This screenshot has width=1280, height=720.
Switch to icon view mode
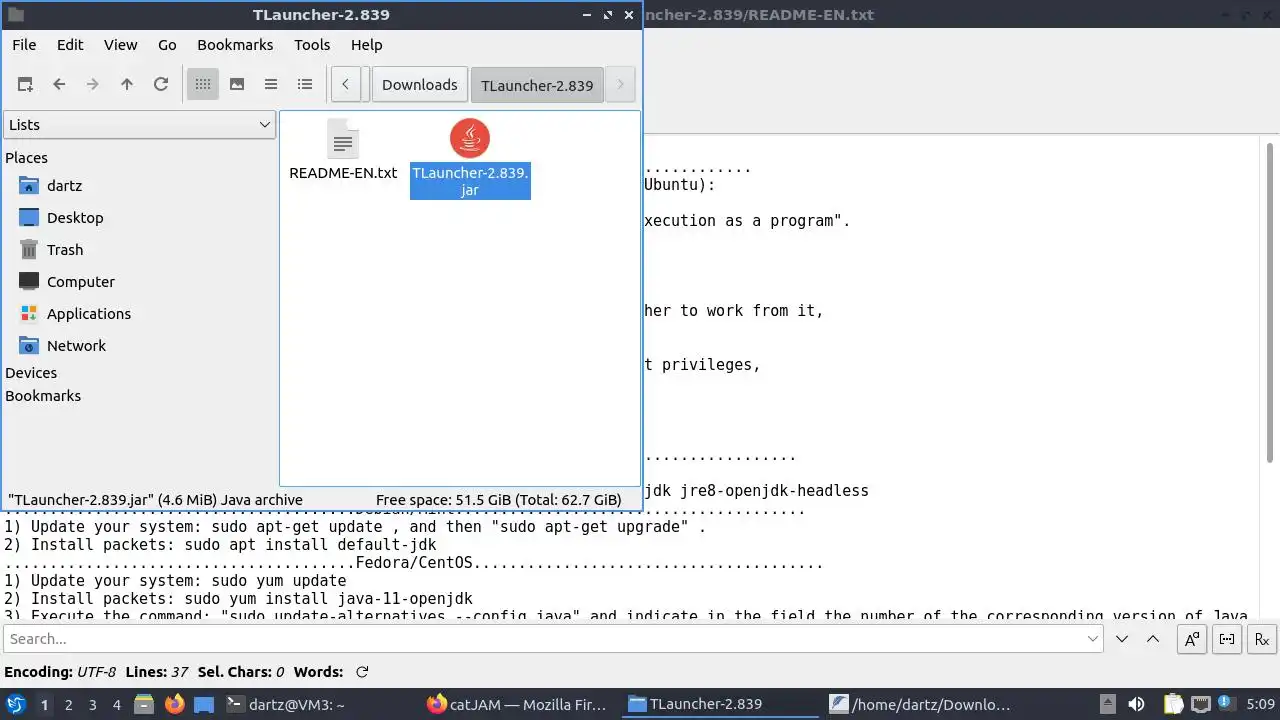tap(203, 85)
